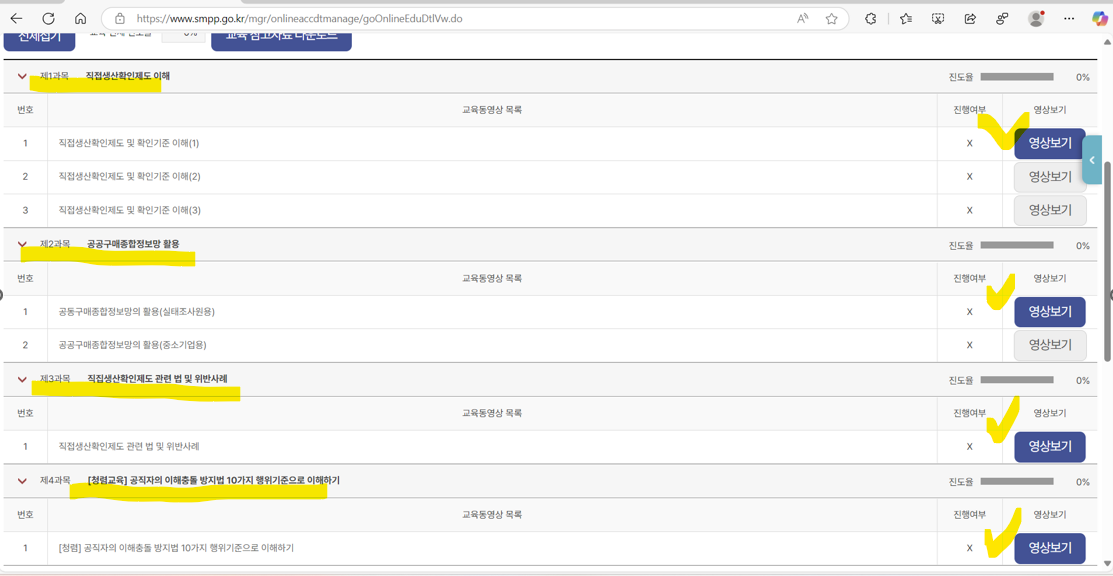
Task: View site info via the lock icon
Action: point(119,19)
